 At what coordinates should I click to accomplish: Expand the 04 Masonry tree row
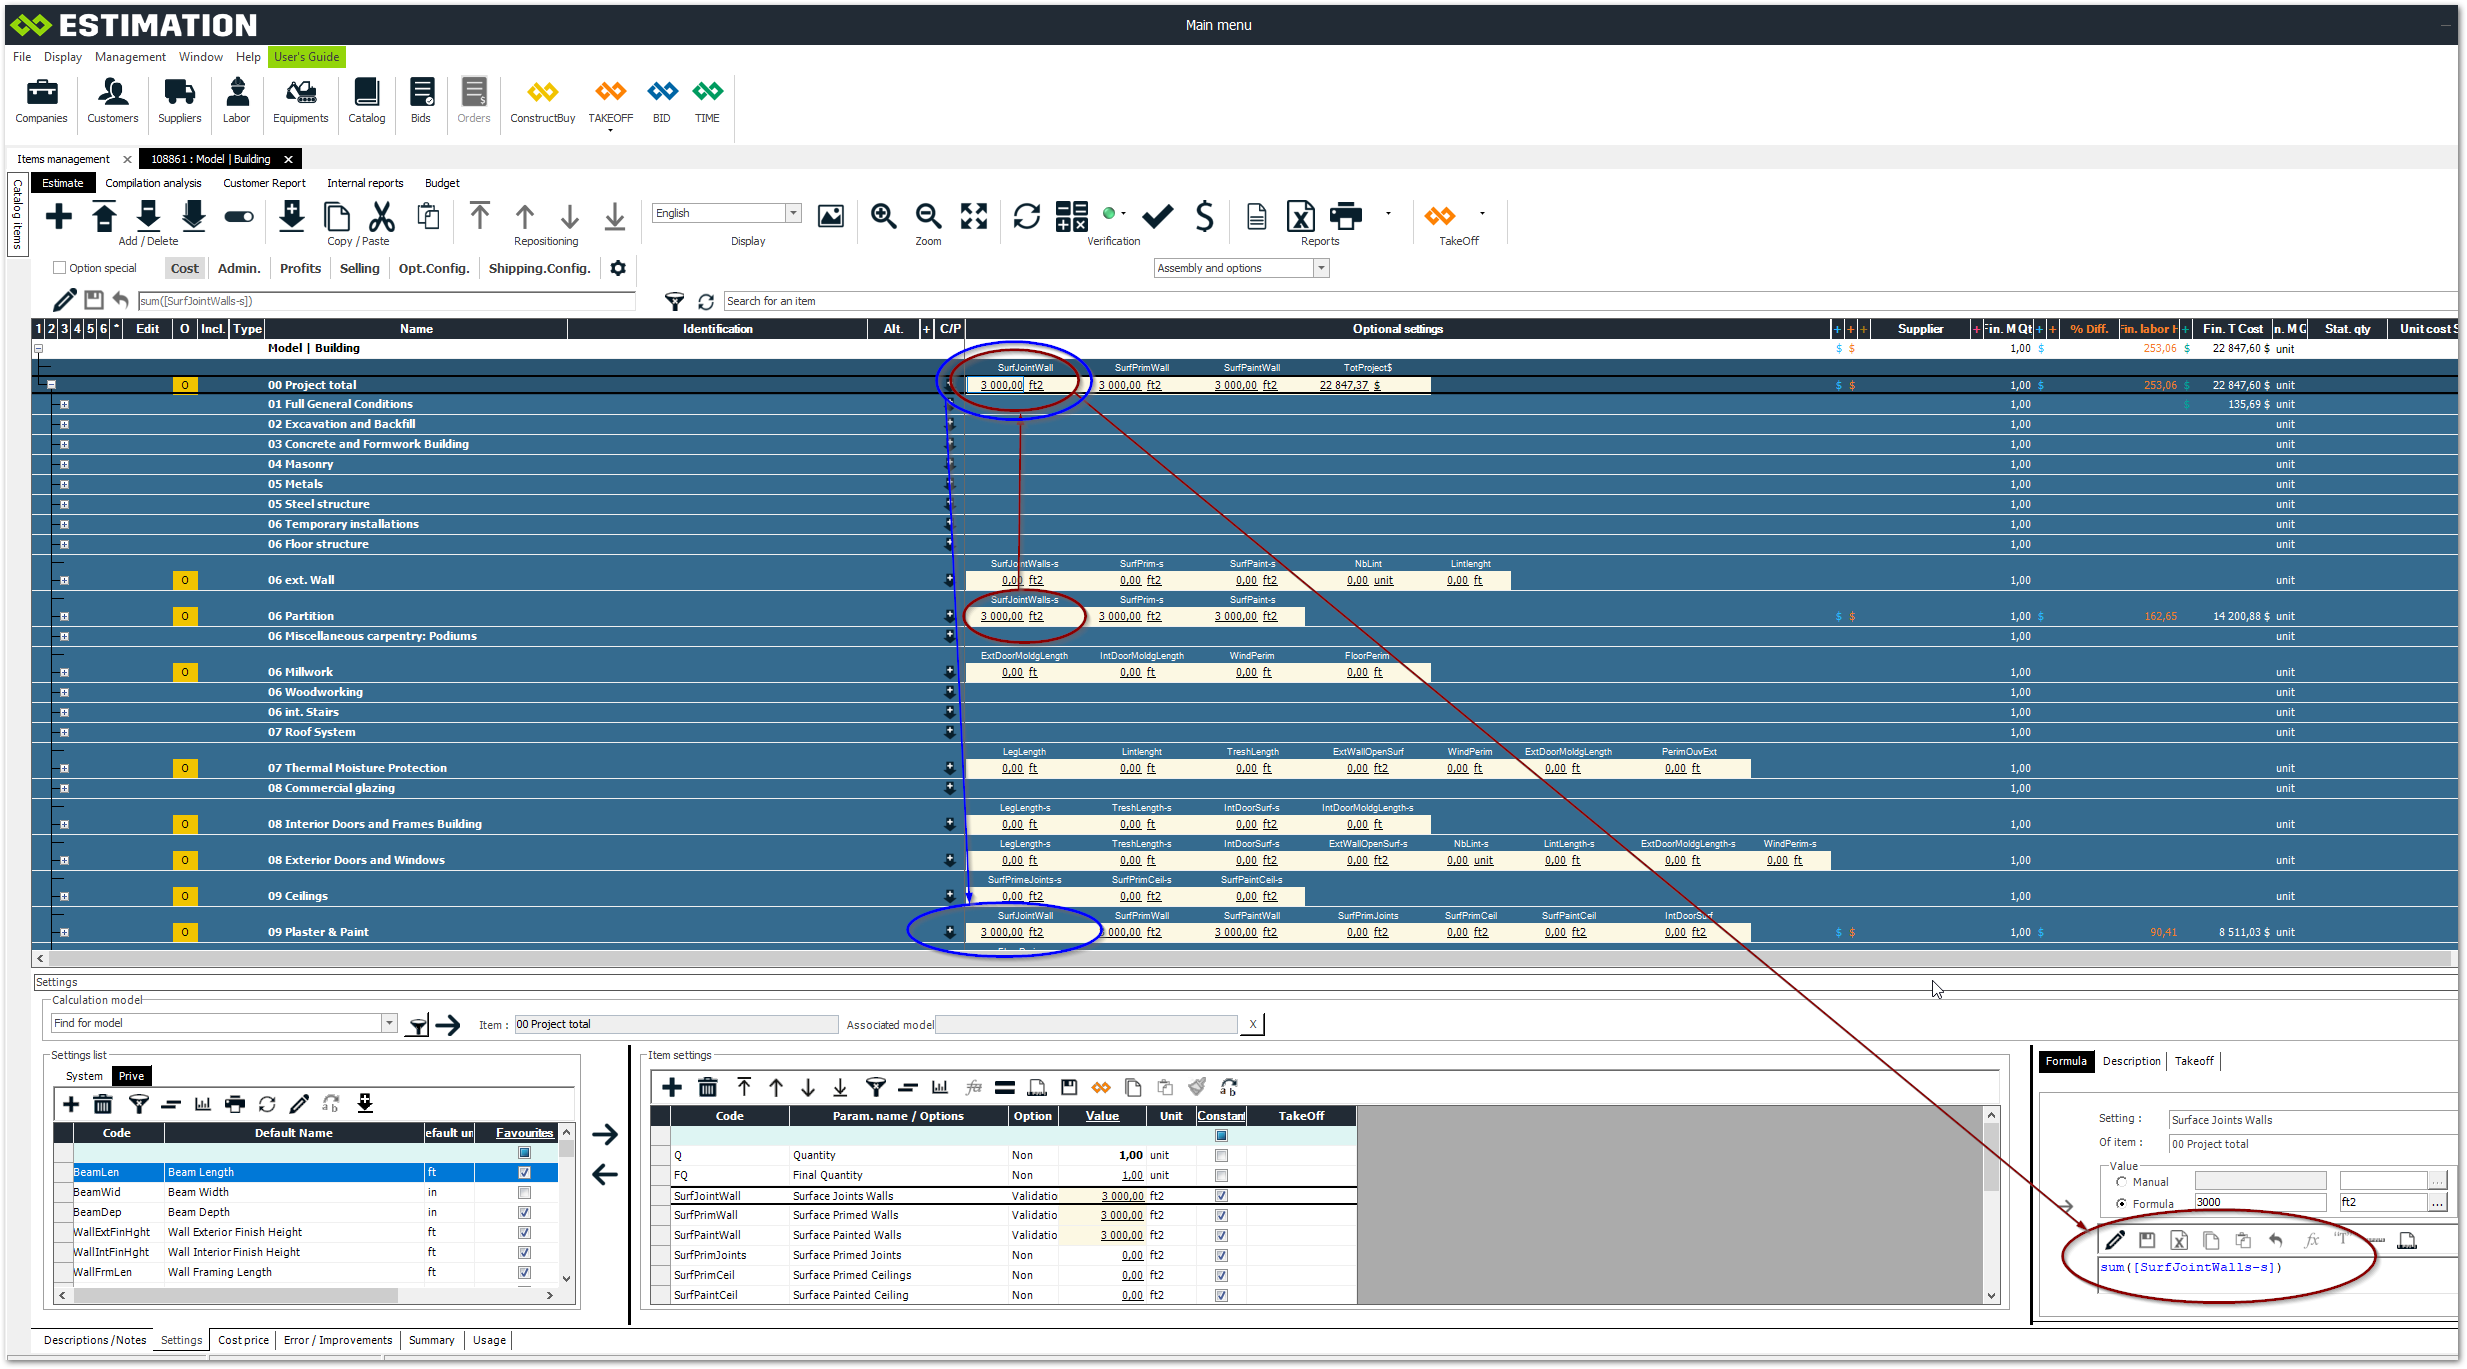64,464
